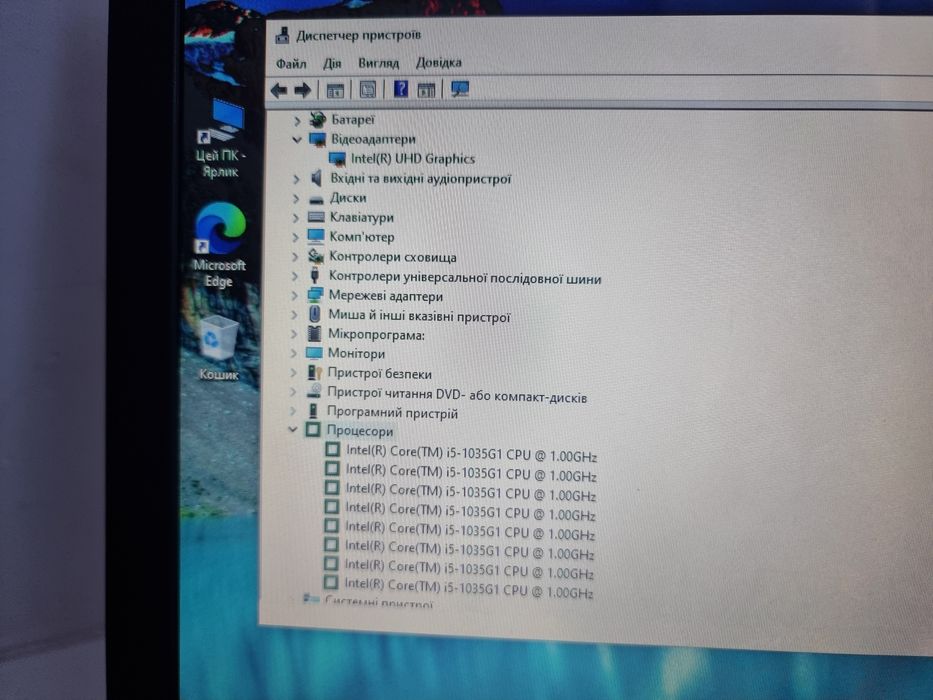Select the DVD drive category icon

pyautogui.click(x=314, y=392)
